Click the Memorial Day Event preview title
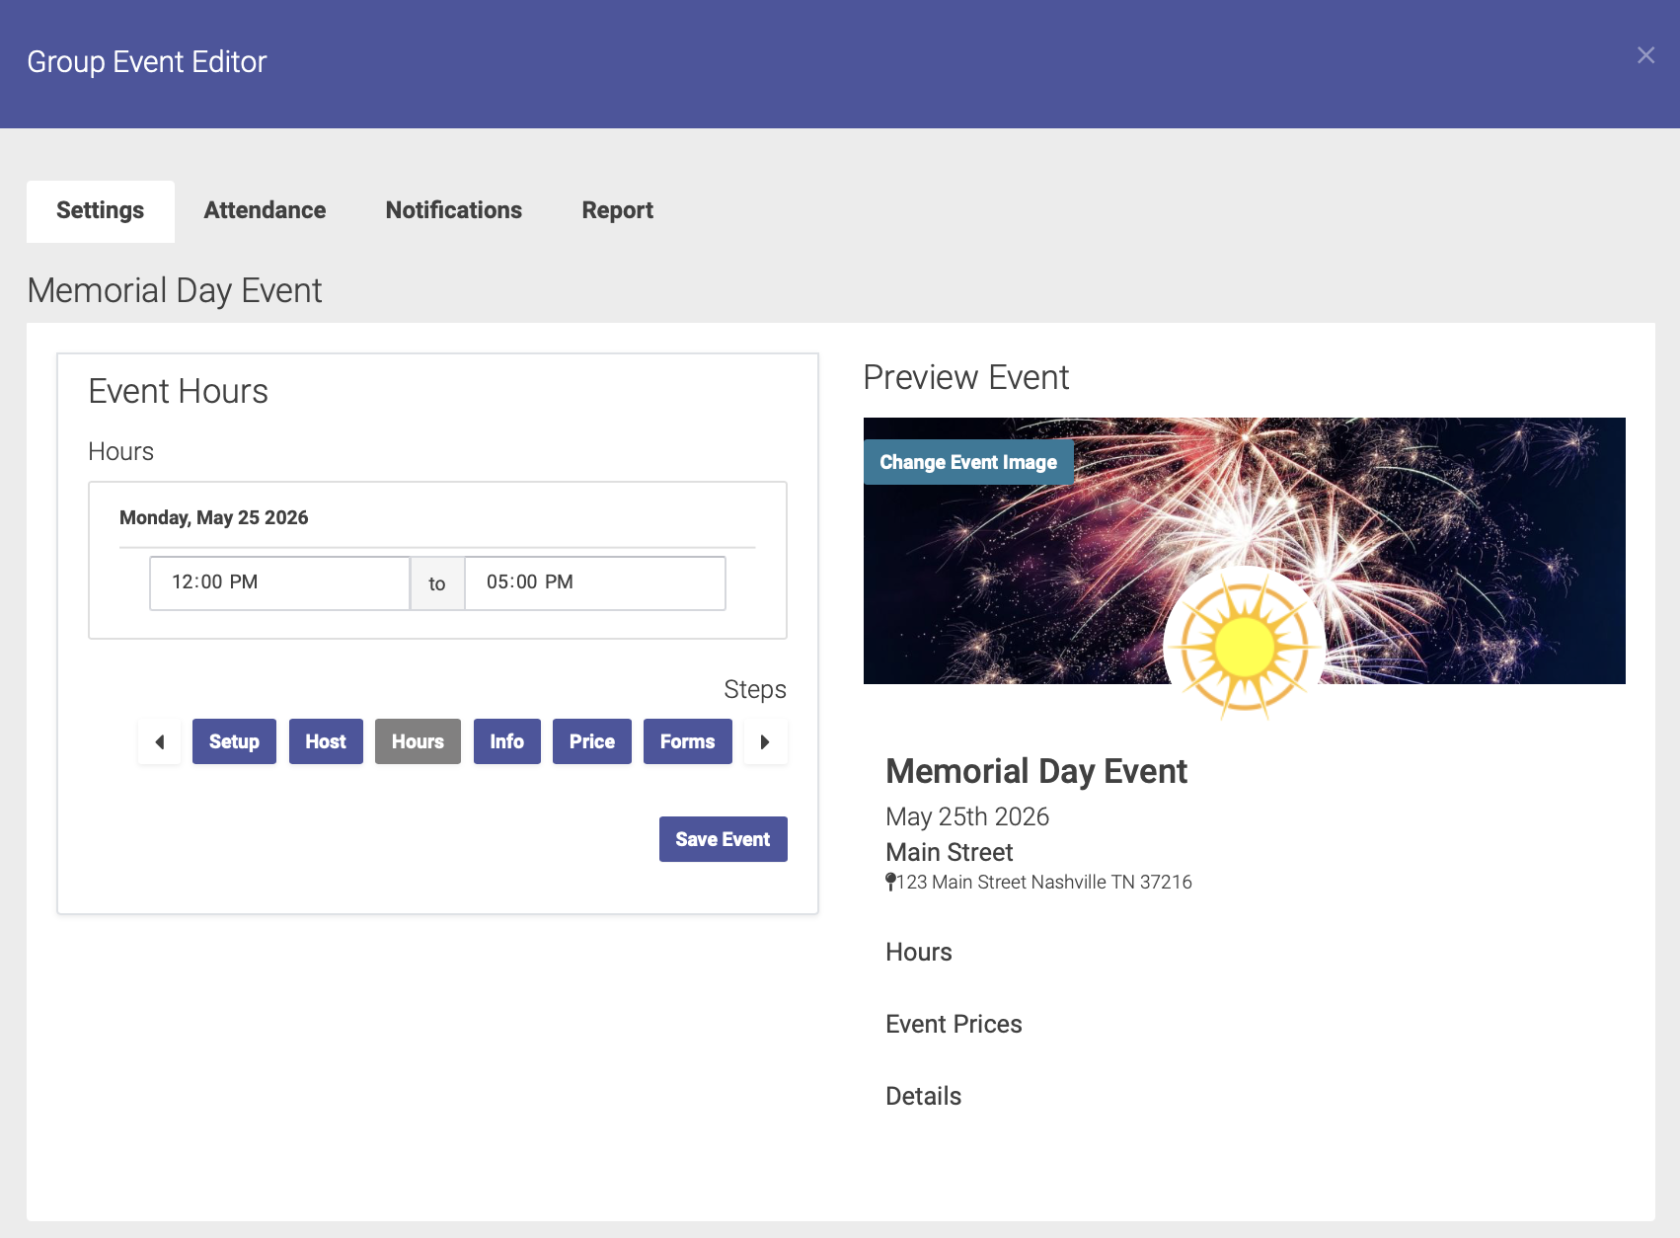 pos(1036,771)
